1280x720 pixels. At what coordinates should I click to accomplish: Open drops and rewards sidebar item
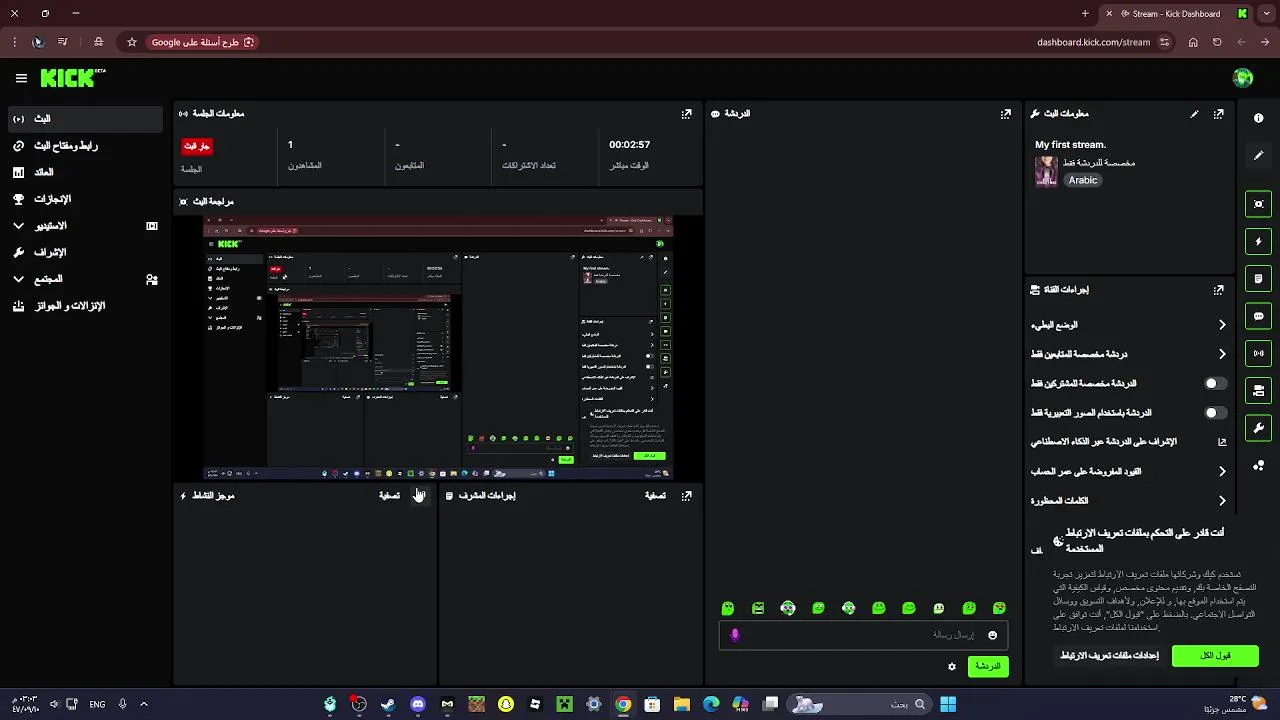(x=84, y=306)
